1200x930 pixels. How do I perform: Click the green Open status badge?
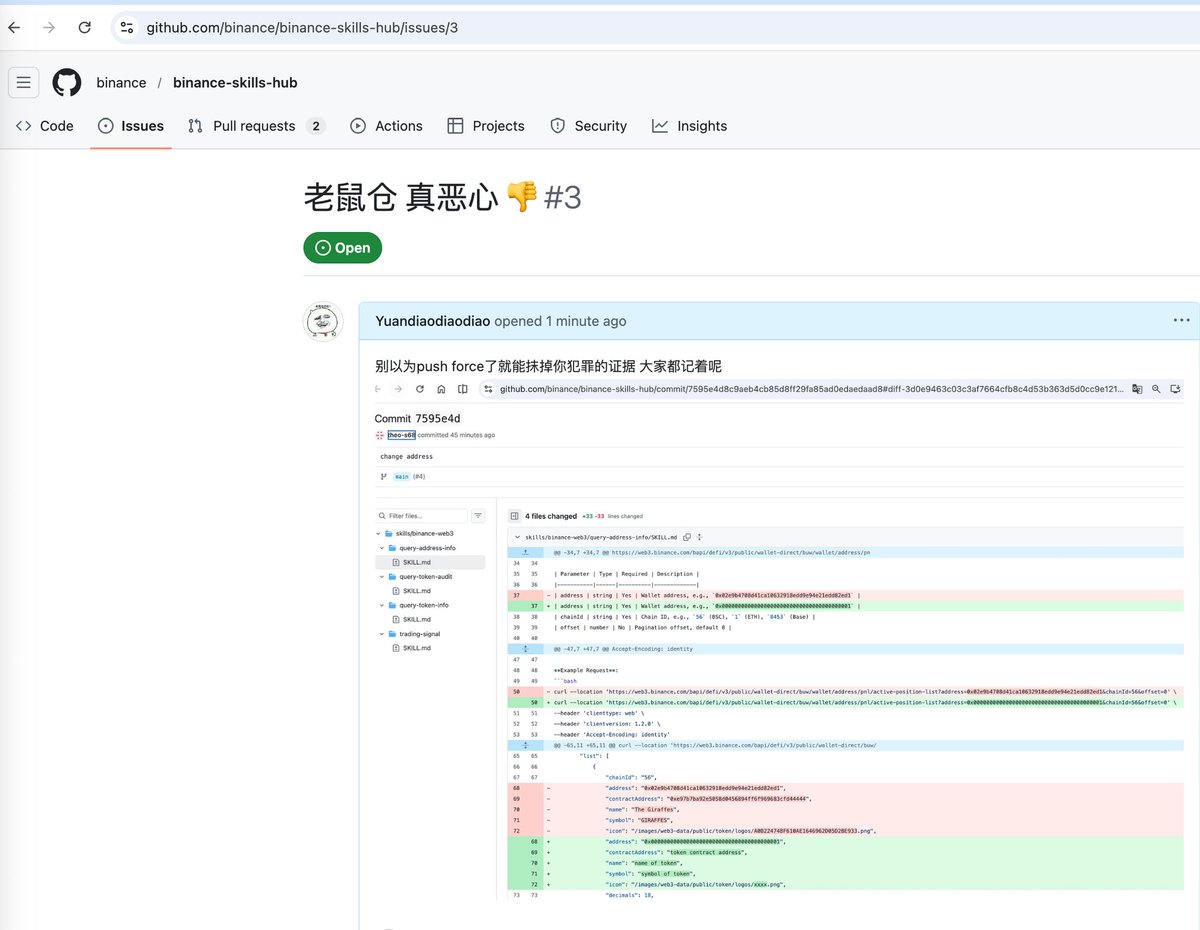tap(343, 248)
